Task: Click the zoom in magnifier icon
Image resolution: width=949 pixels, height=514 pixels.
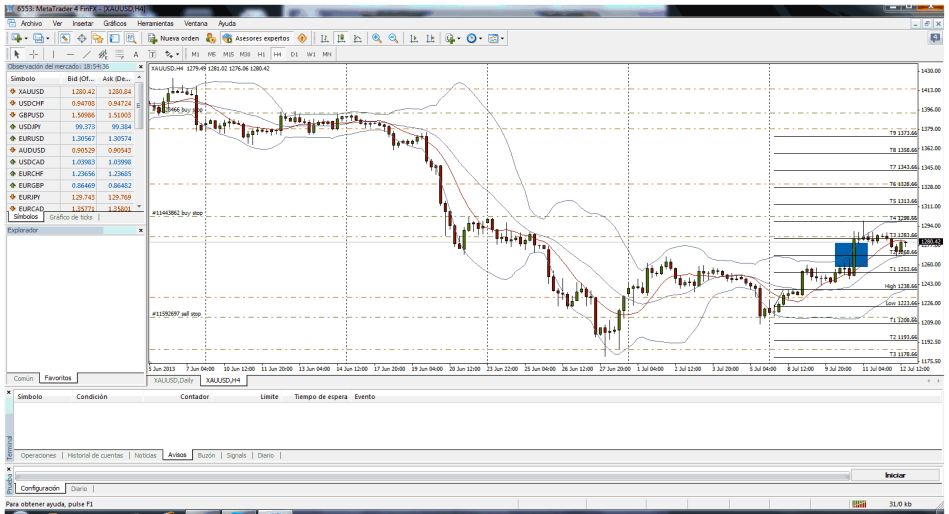Action: tap(377, 38)
